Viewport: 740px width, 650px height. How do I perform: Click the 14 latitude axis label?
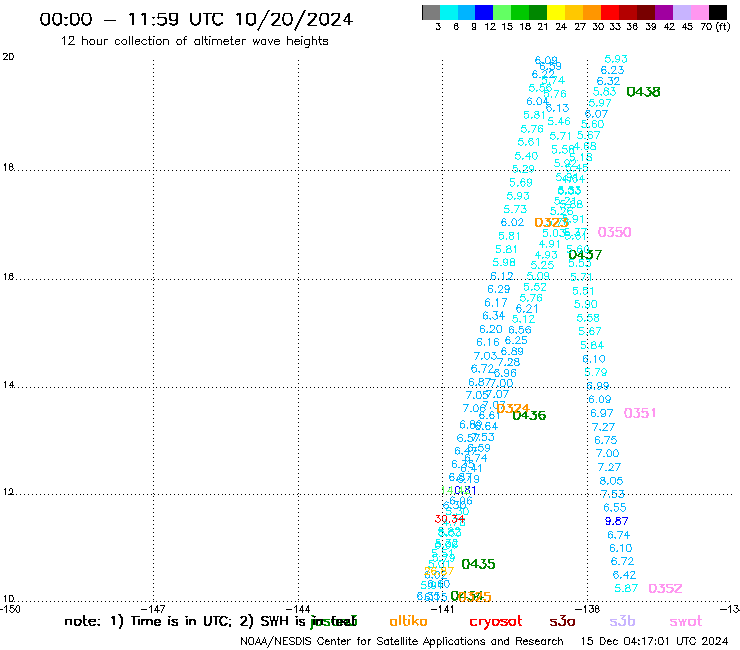tap(8, 385)
